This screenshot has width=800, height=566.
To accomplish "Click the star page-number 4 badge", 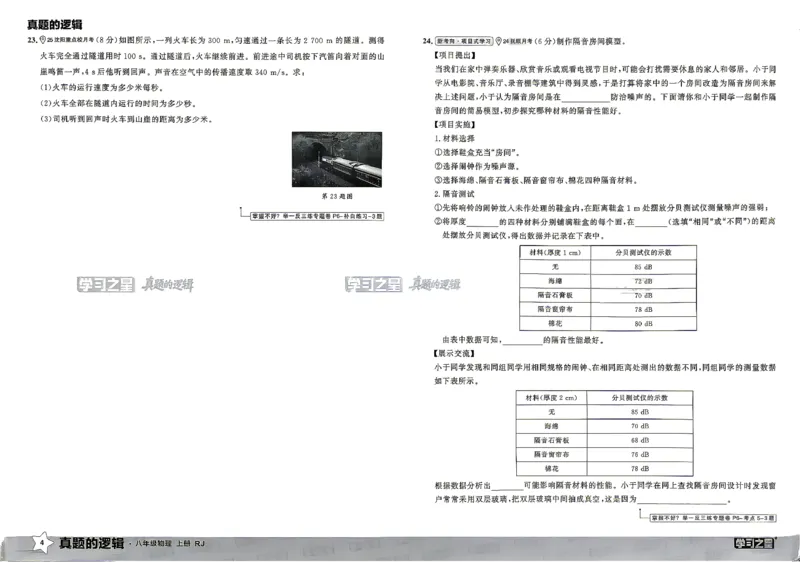I will (42, 543).
